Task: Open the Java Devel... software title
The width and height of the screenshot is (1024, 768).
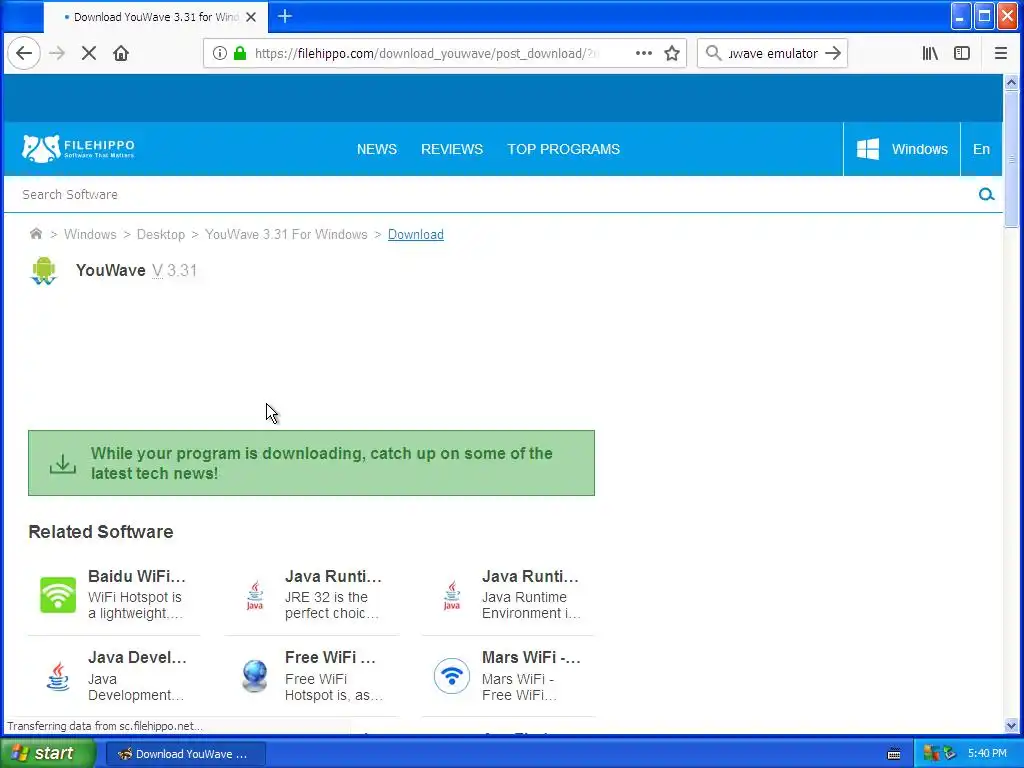Action: tap(137, 657)
